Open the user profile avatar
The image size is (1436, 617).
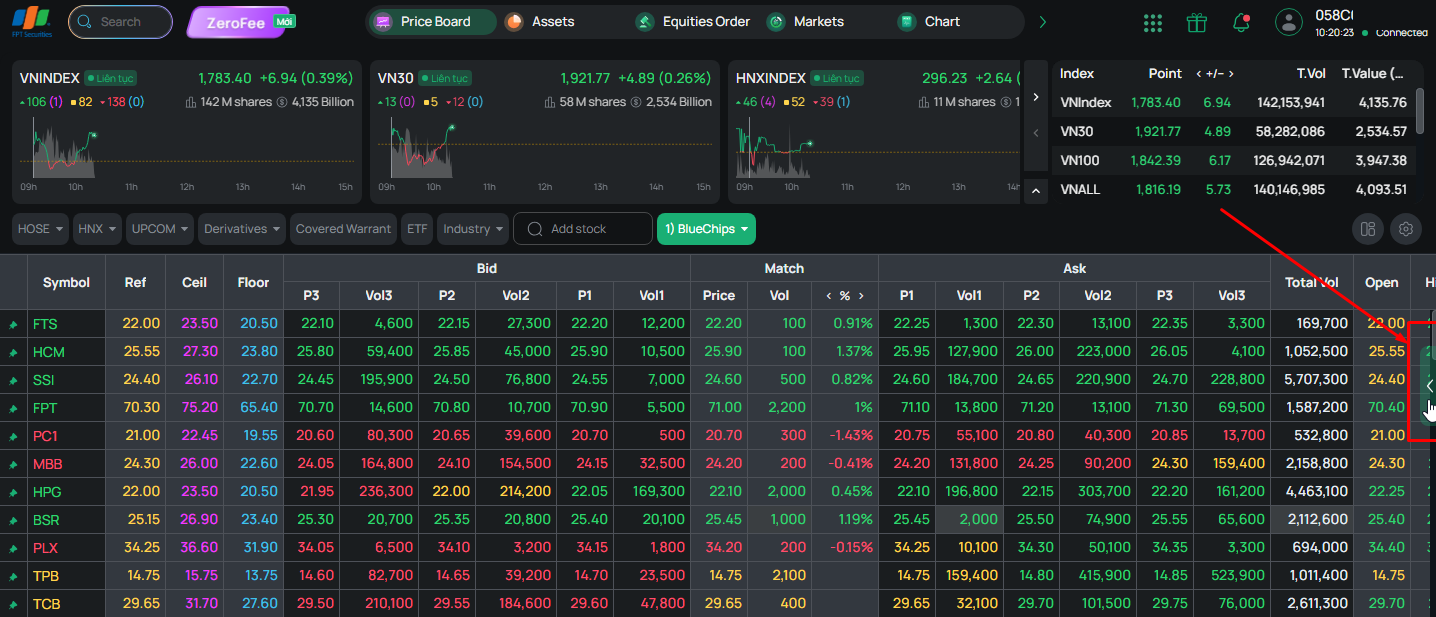(x=1289, y=22)
